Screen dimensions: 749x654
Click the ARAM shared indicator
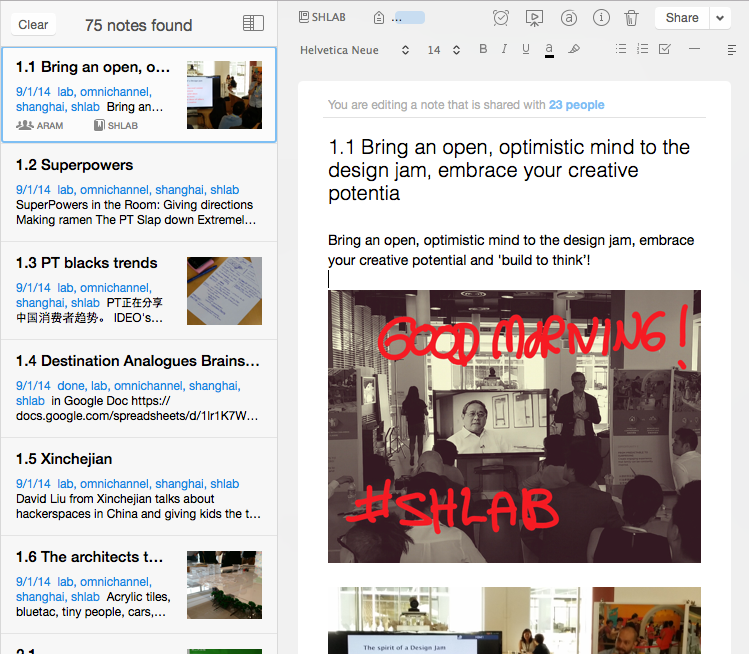pos(40,126)
